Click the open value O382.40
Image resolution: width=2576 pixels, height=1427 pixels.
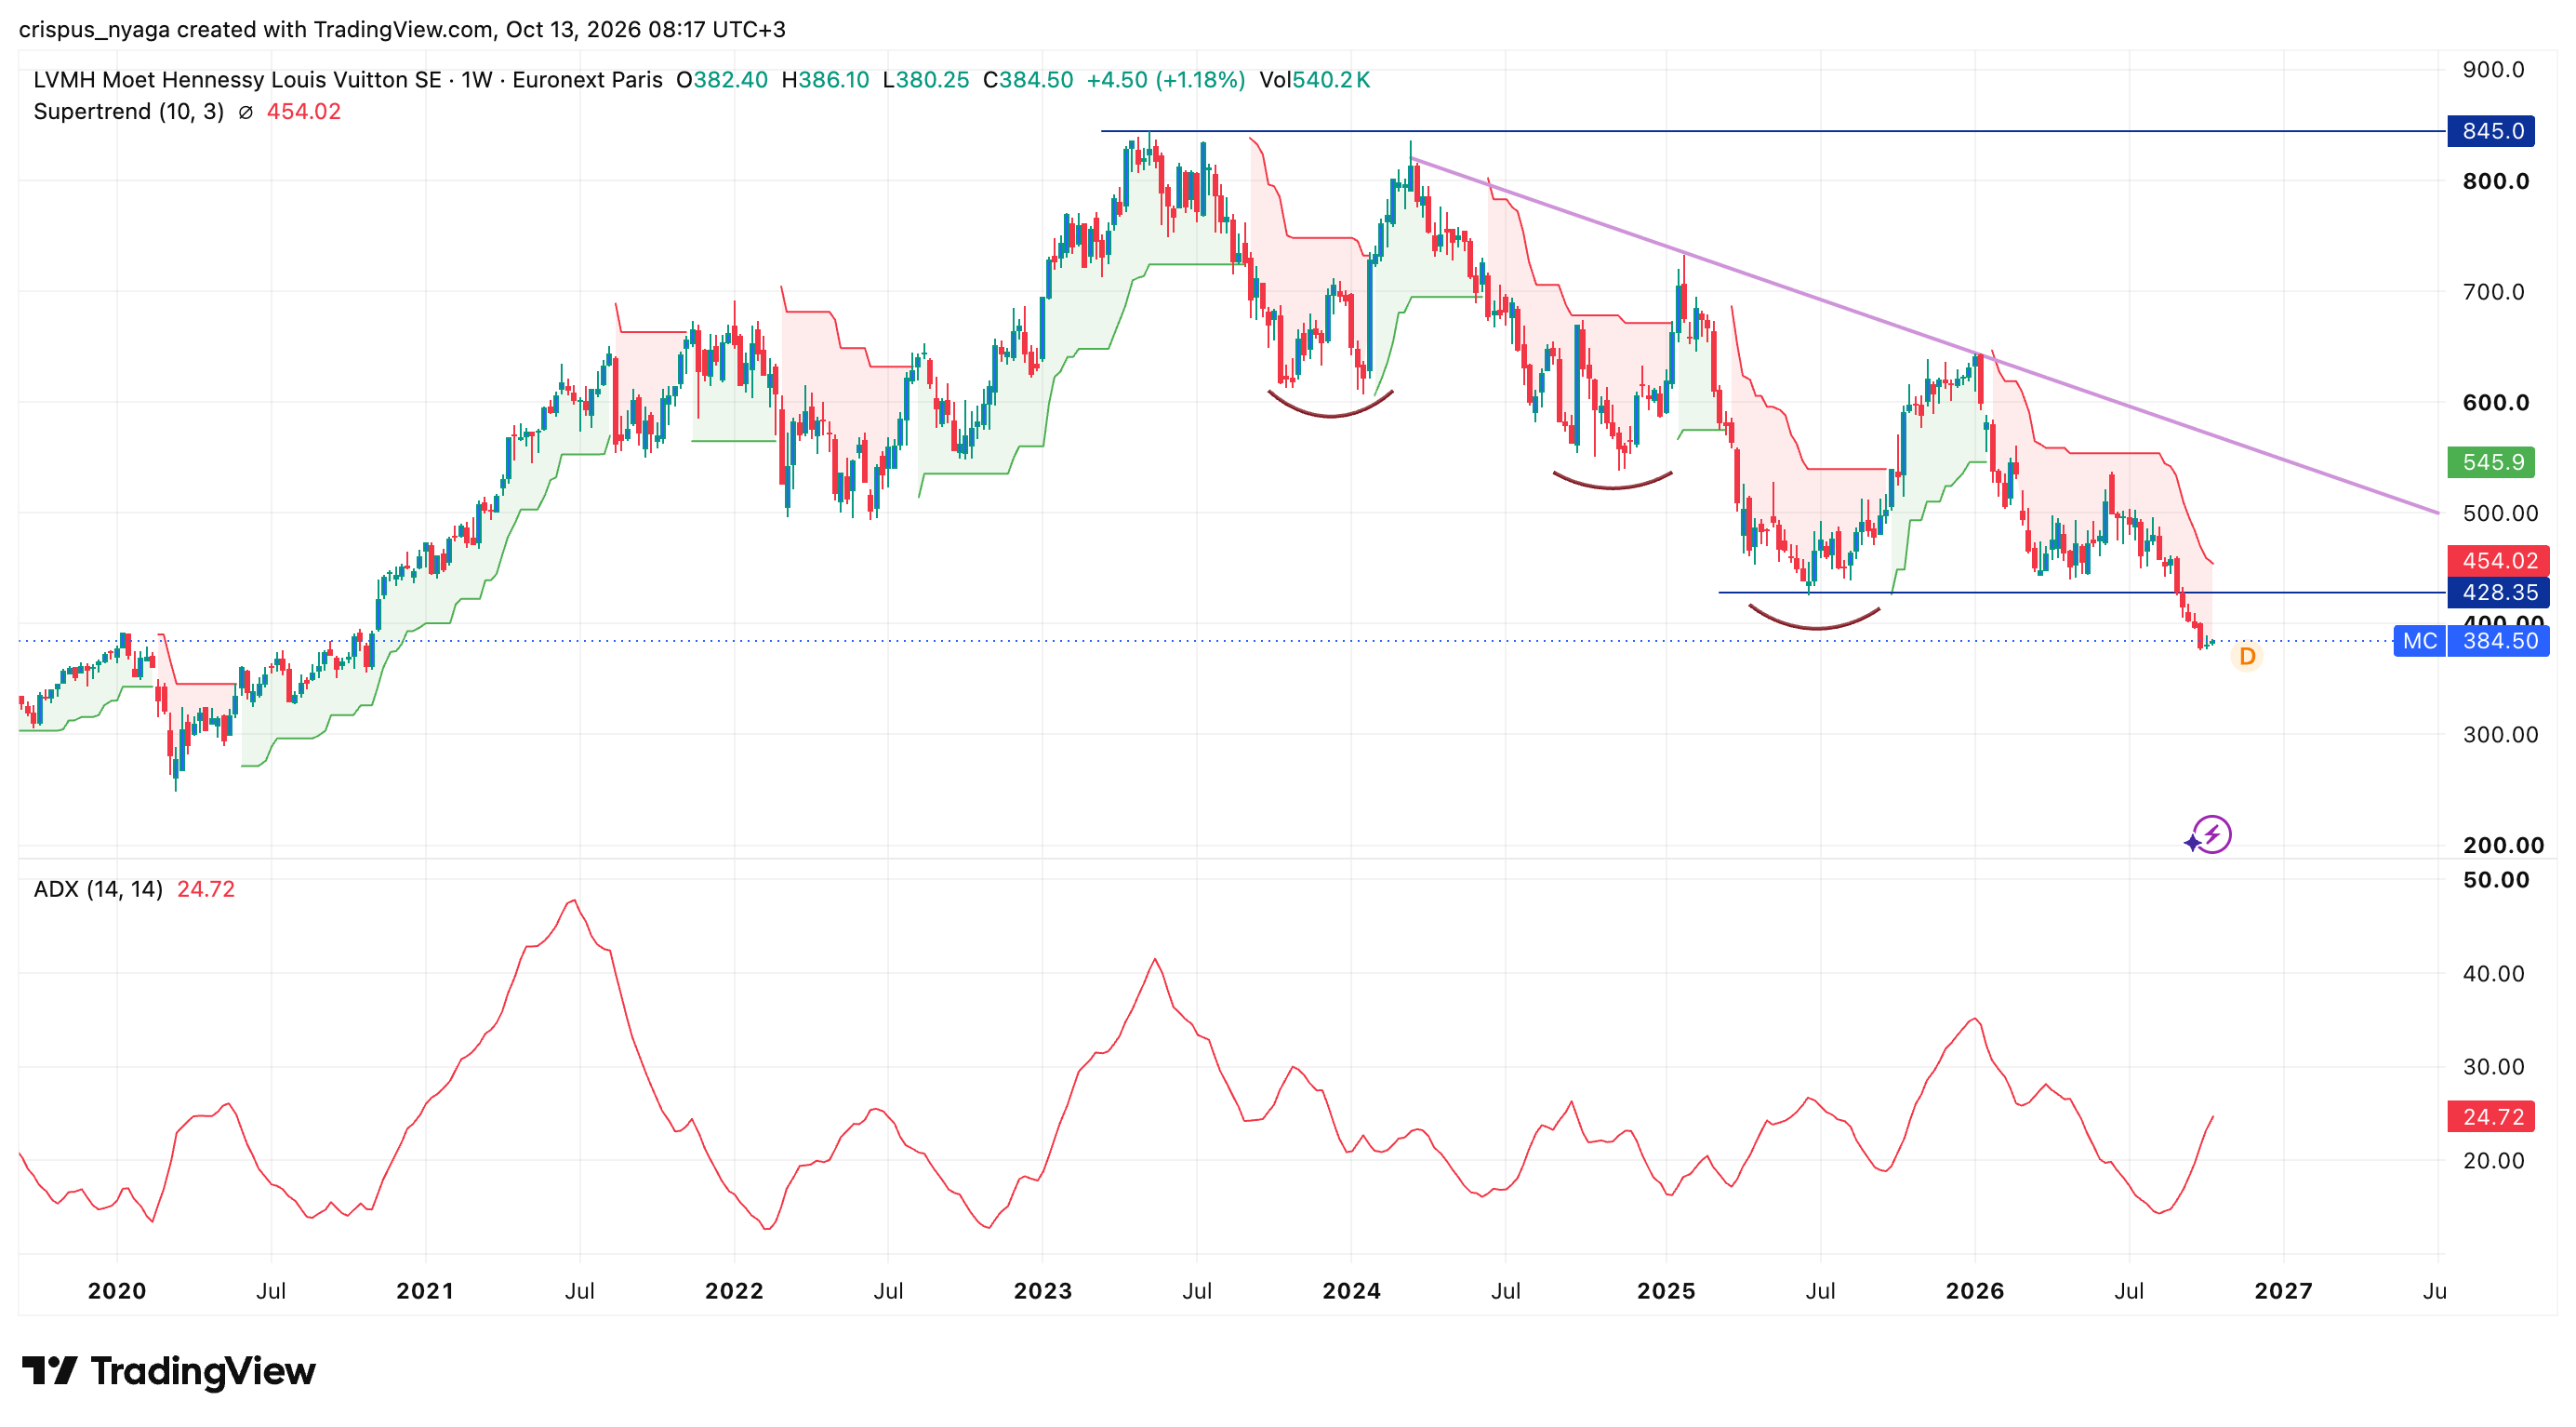pos(722,80)
